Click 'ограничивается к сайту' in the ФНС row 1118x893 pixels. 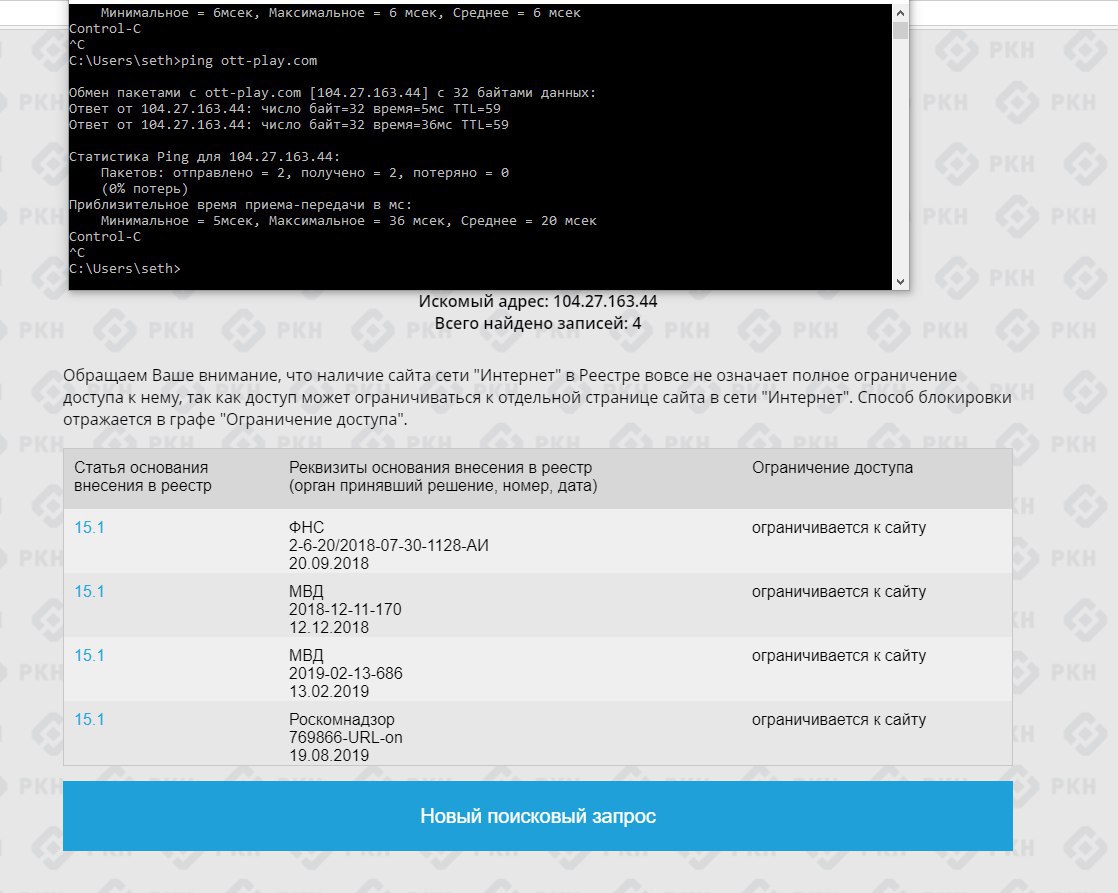(838, 527)
